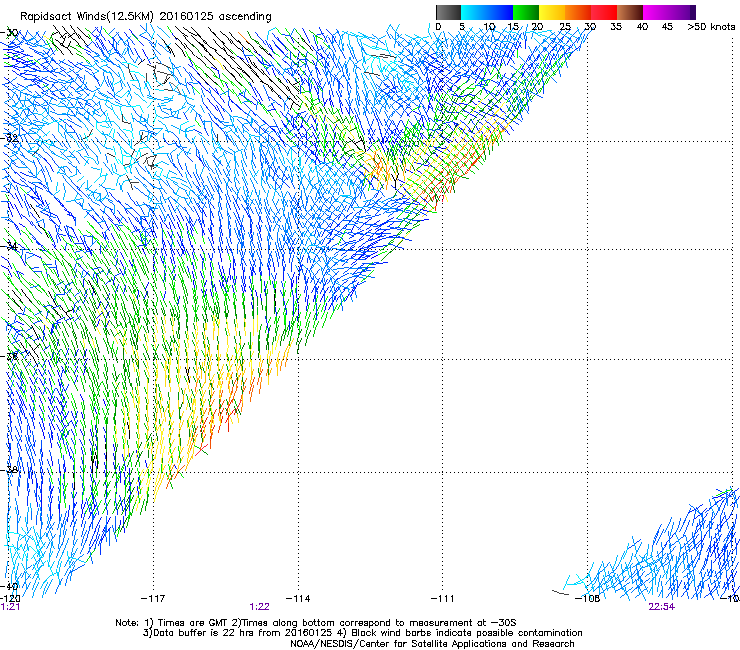
Task: Click the '1:22' purple time stamp
Action: click(259, 607)
